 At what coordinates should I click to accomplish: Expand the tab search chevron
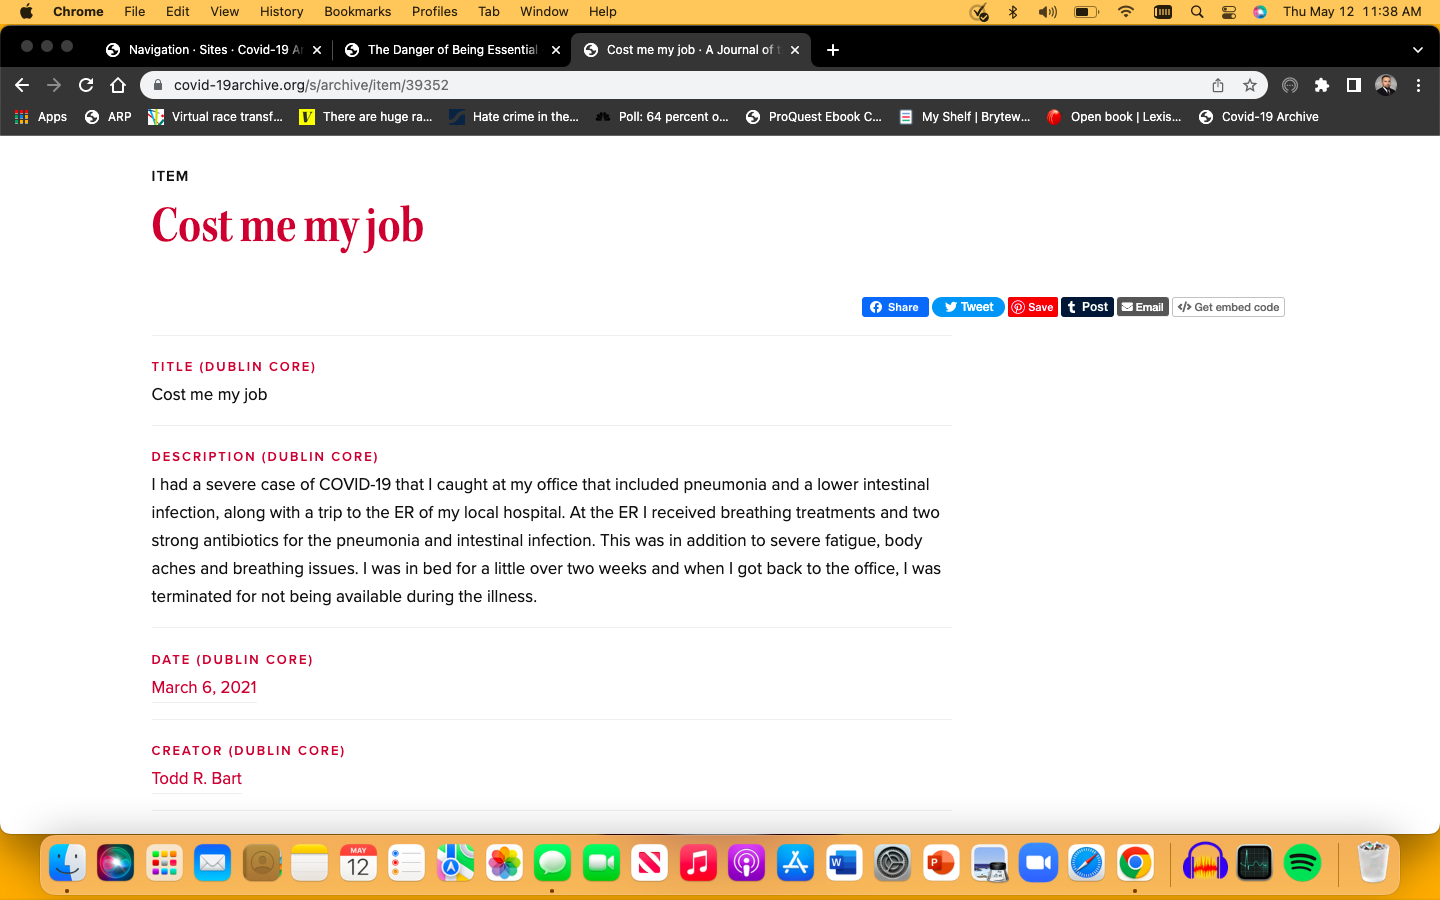(x=1417, y=49)
